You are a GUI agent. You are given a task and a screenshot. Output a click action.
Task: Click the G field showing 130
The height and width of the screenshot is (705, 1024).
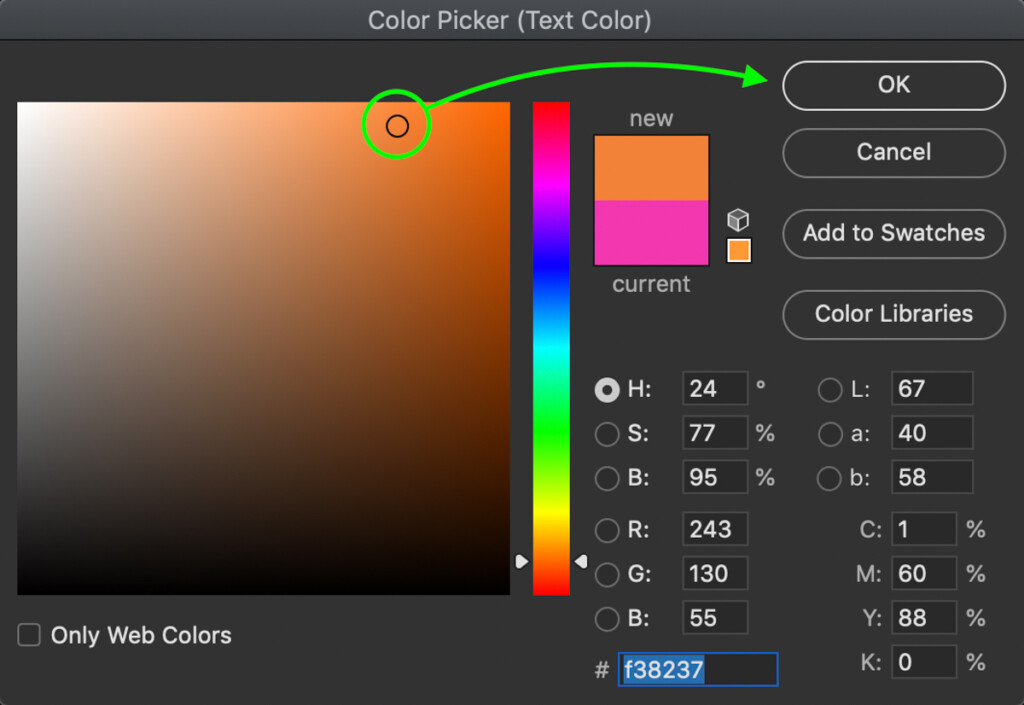[x=715, y=573]
